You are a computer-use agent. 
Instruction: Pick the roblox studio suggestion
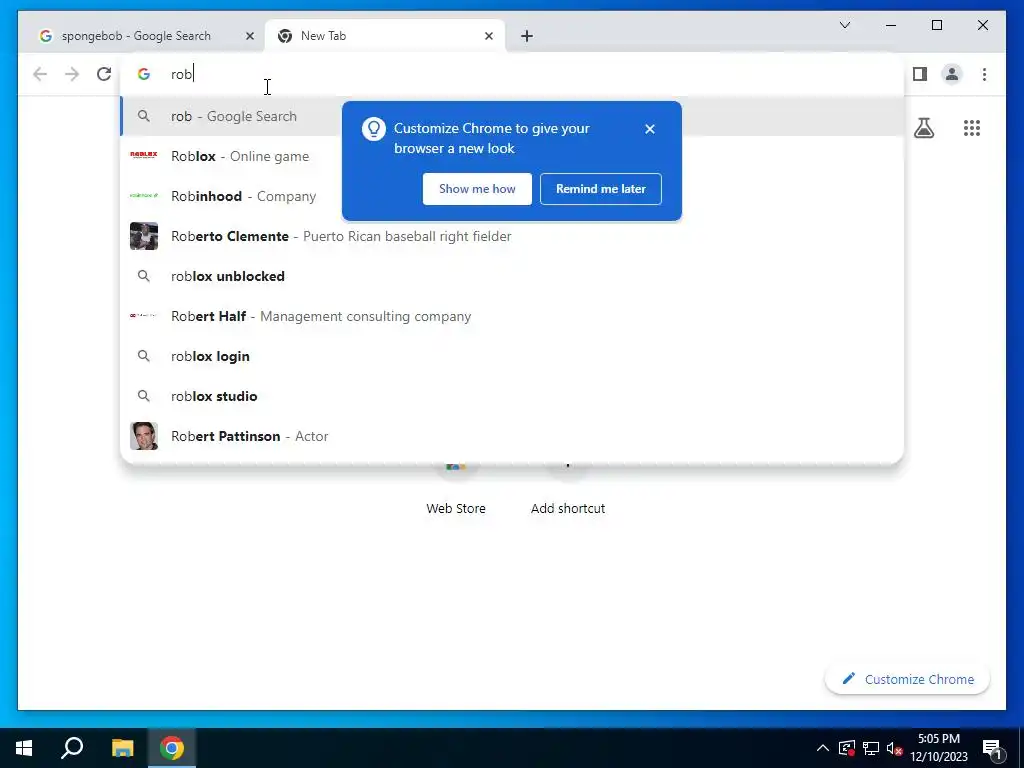(513, 396)
